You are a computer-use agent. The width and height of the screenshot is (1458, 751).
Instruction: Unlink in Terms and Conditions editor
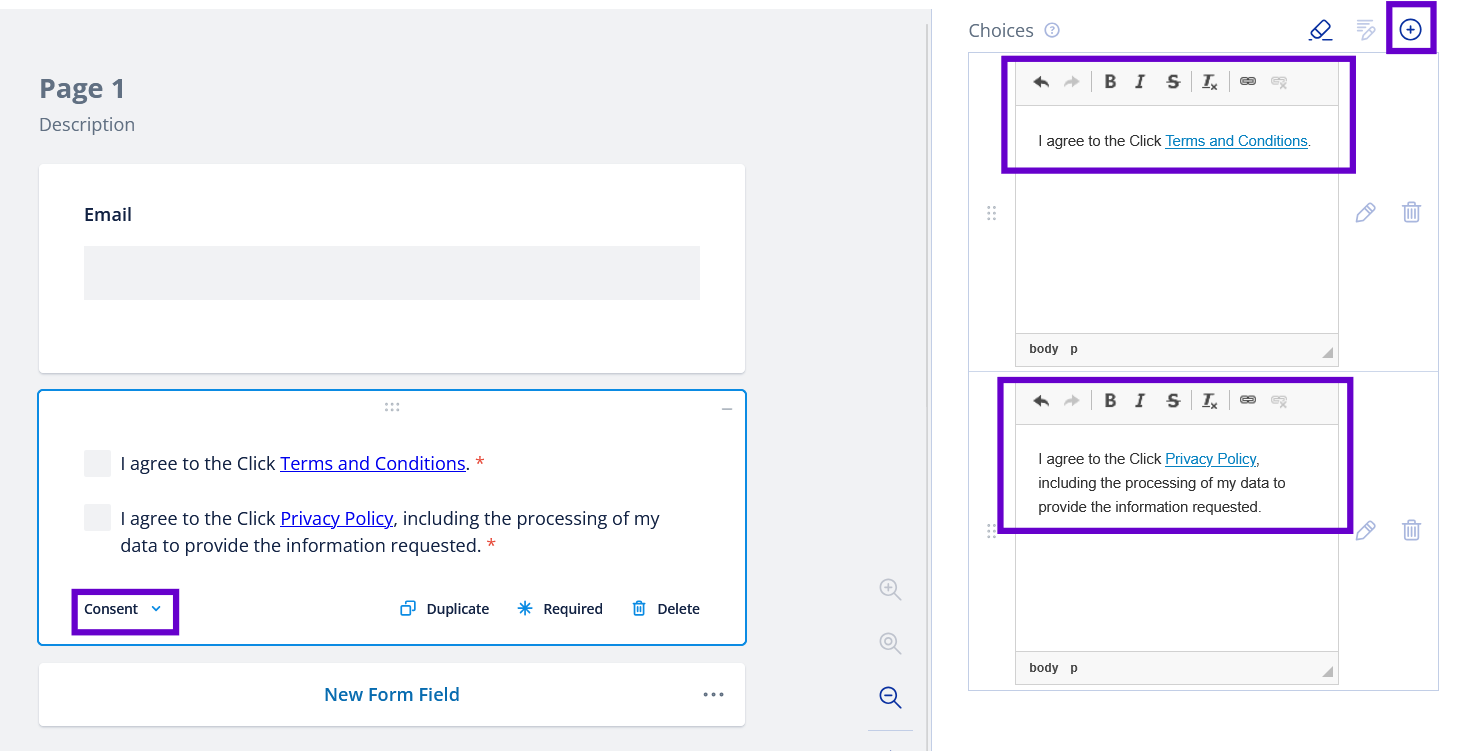pos(1279,82)
